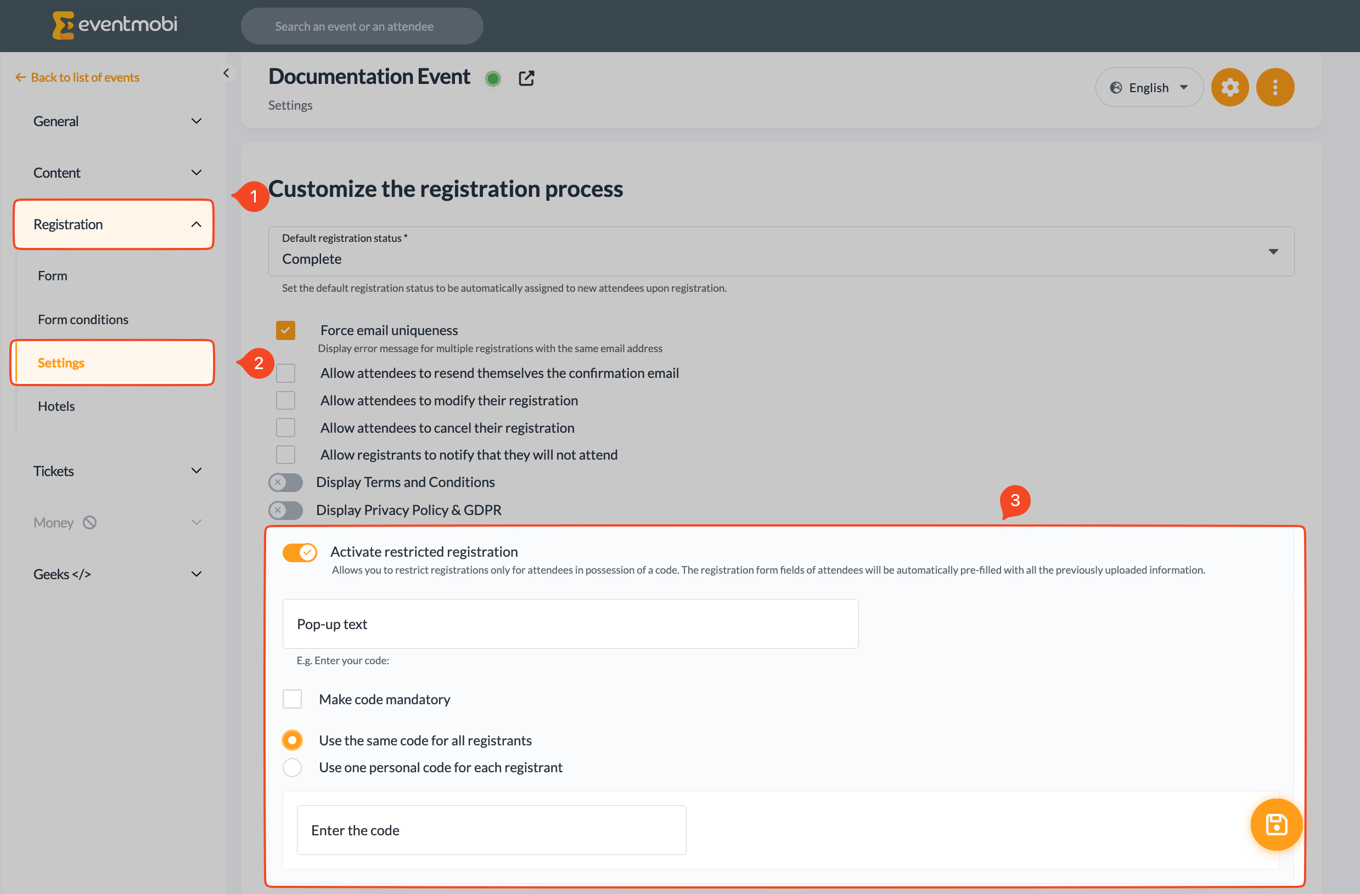Open the 'Default registration status' dropdown
1360x894 pixels.
(x=1272, y=251)
